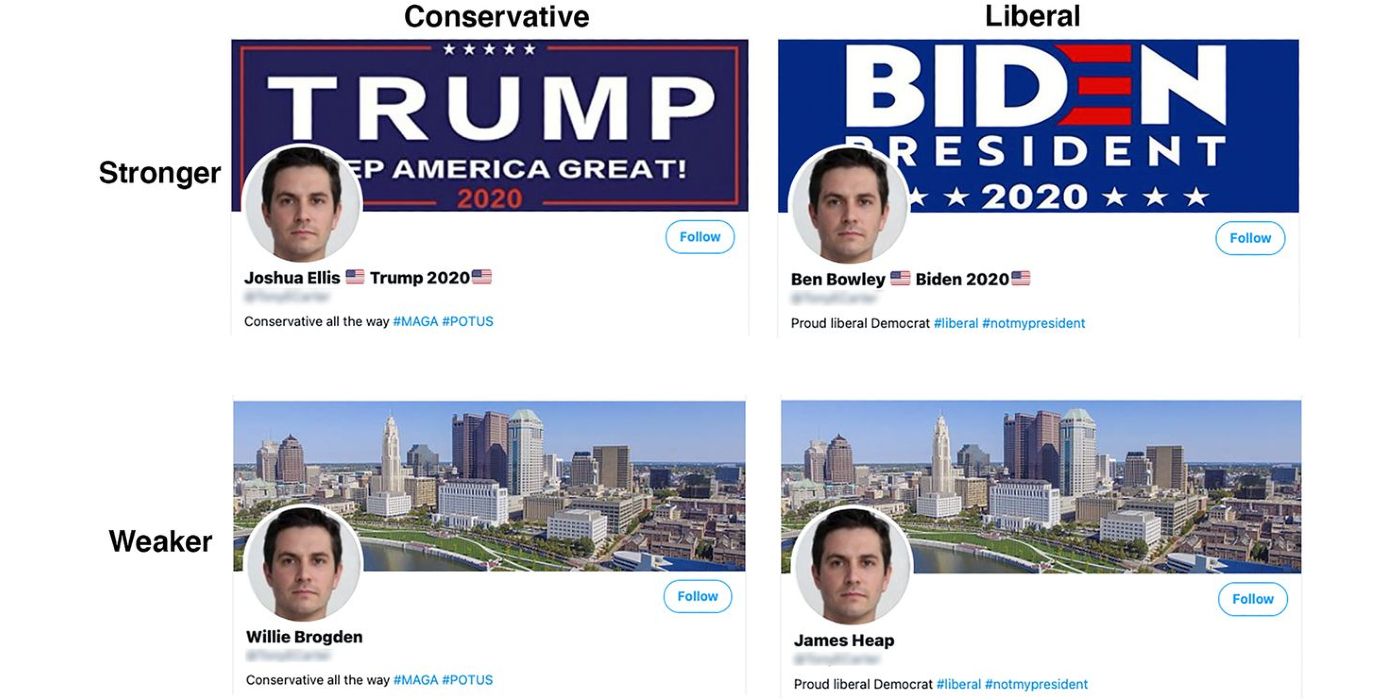Viewport: 1400px width, 700px height.
Task: Open the #MAGA hashtag in Willie Brogden bio
Action: (415, 680)
